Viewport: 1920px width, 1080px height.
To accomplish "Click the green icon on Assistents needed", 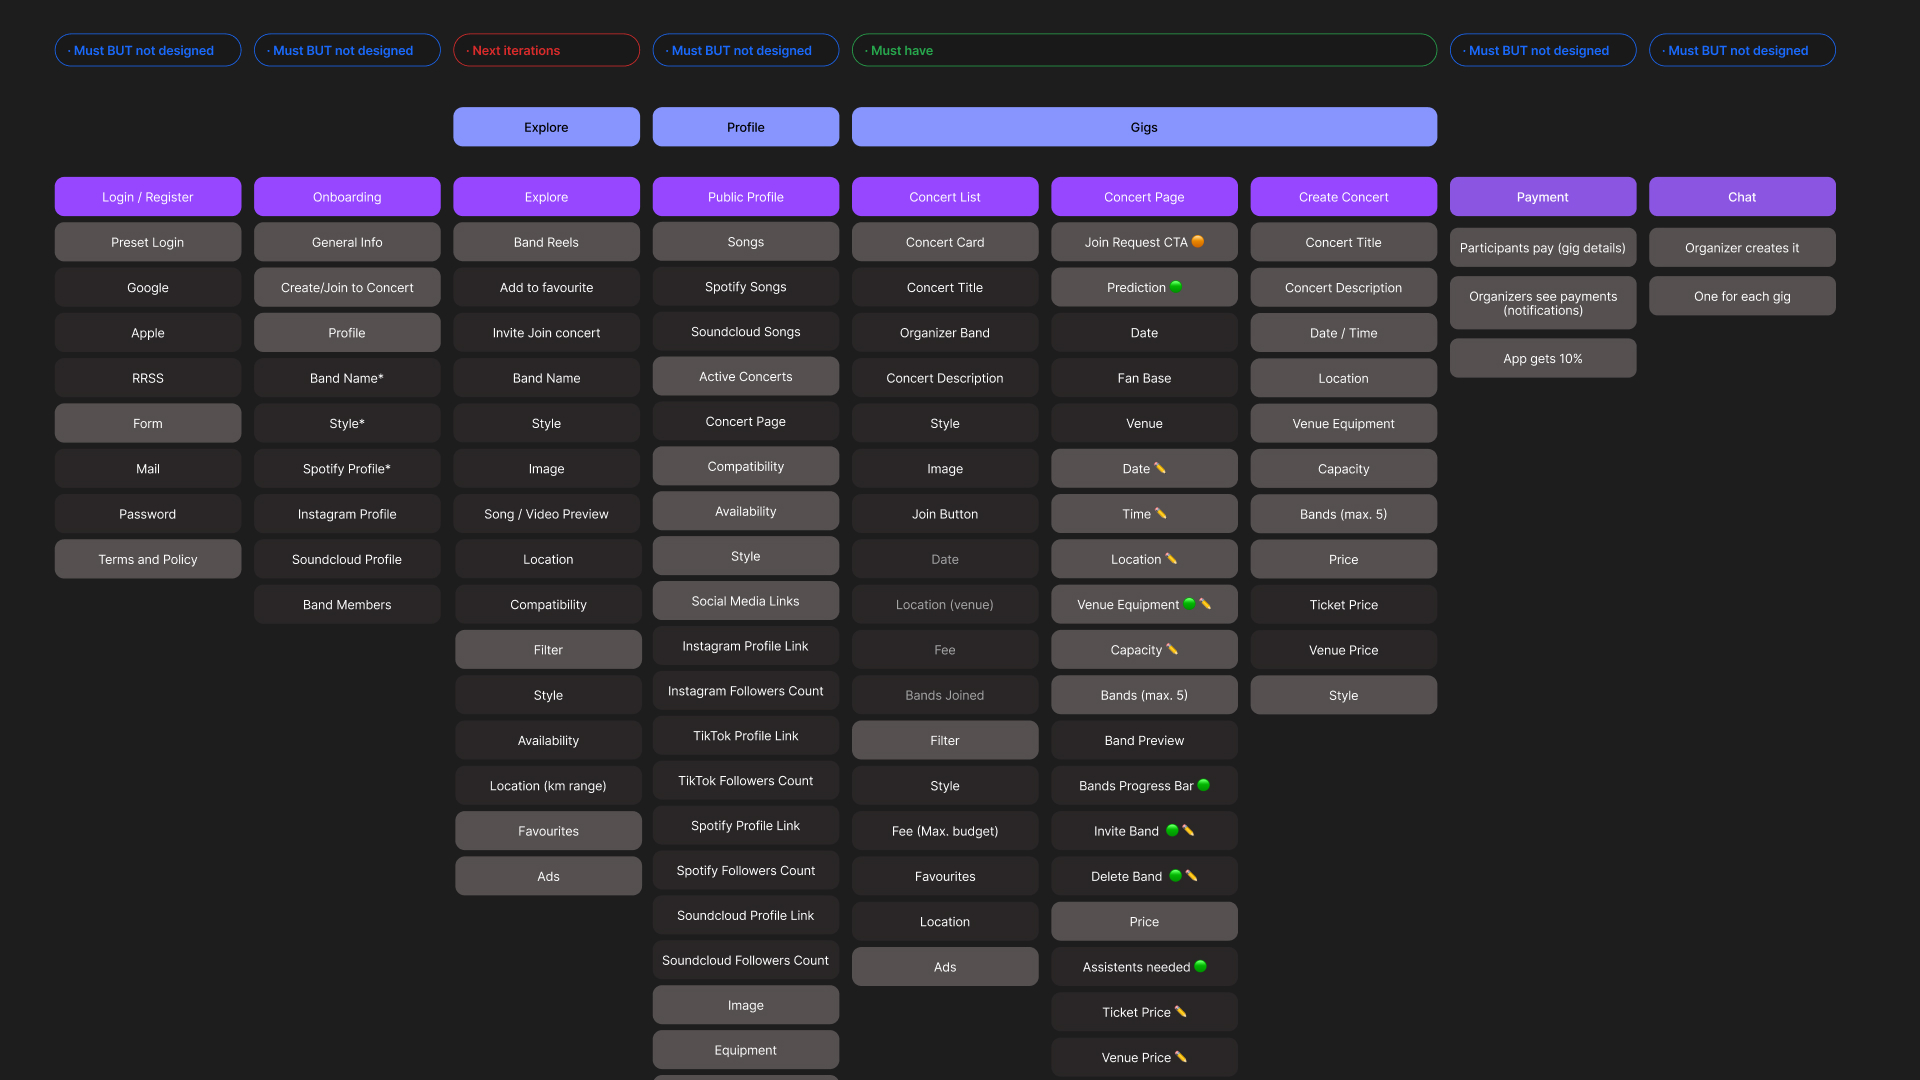I will [1201, 967].
